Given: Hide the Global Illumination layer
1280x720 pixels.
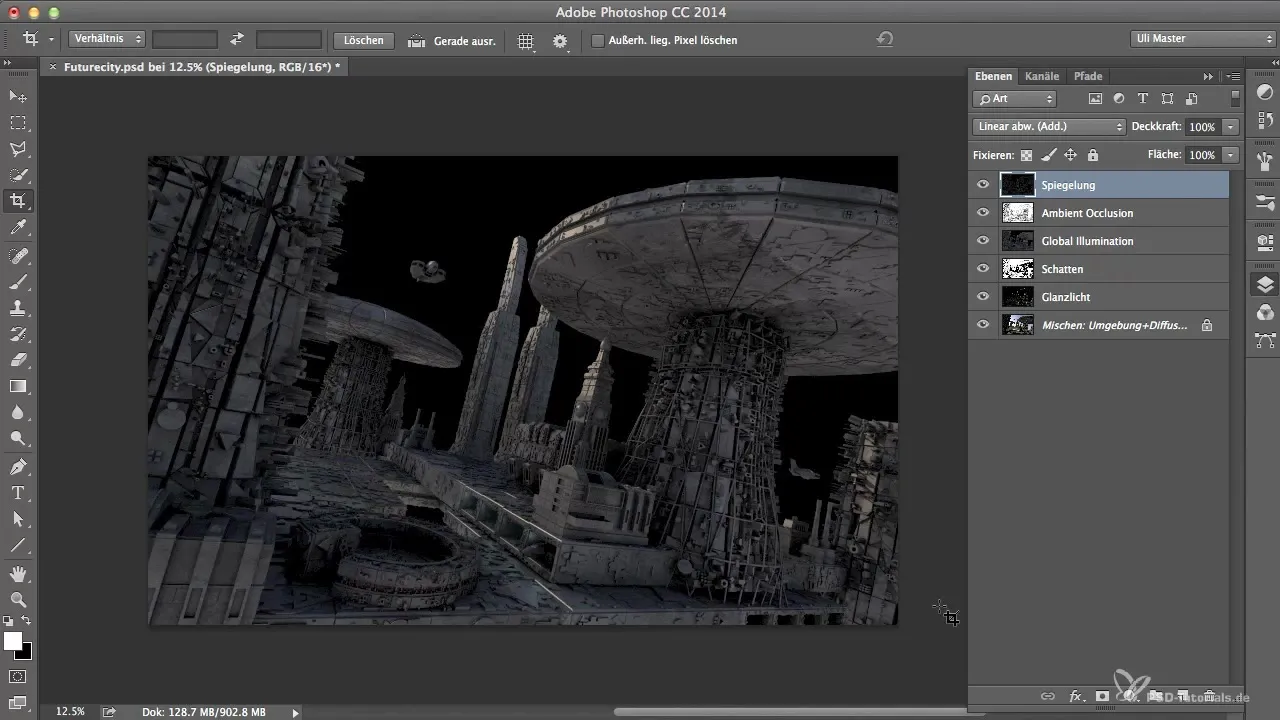Looking at the screenshot, I should pyautogui.click(x=983, y=241).
